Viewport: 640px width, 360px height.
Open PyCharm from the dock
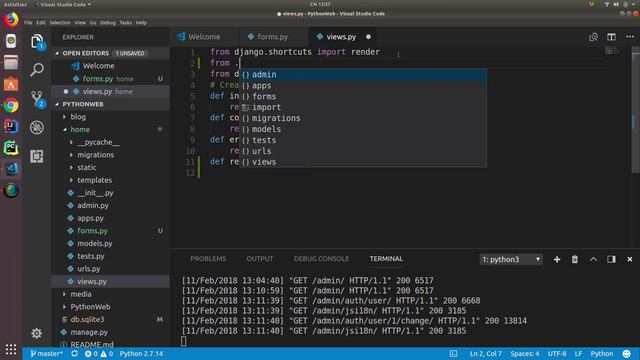11,148
